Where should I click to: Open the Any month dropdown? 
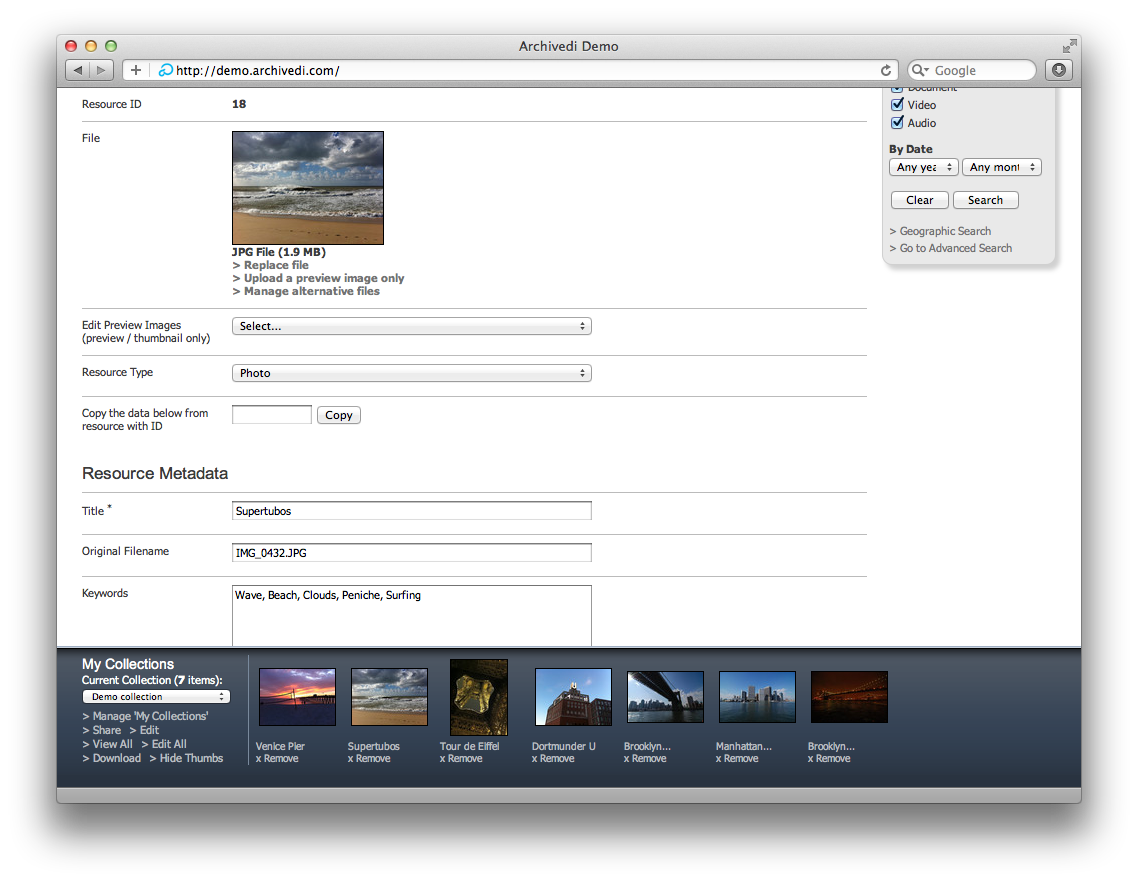1002,167
